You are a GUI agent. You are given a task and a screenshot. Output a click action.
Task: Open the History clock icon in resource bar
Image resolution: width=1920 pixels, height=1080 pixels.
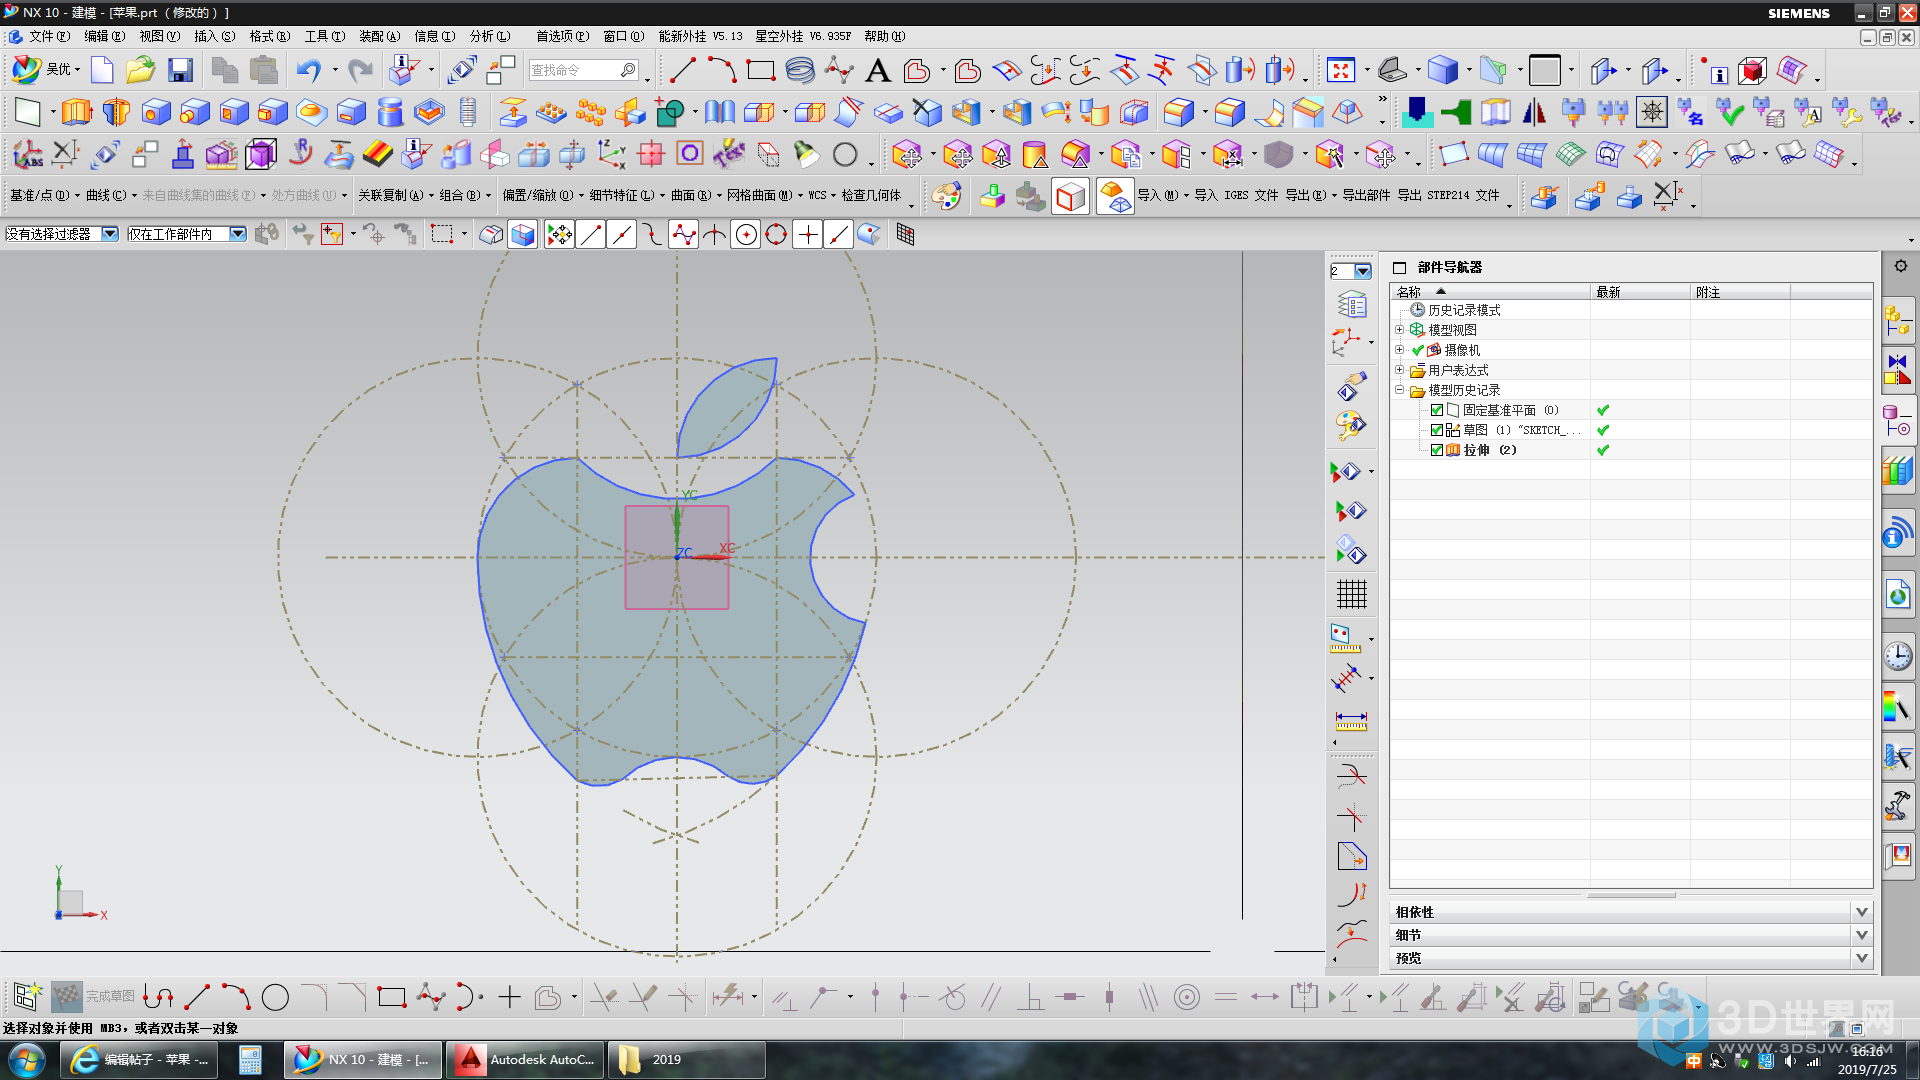click(1897, 656)
